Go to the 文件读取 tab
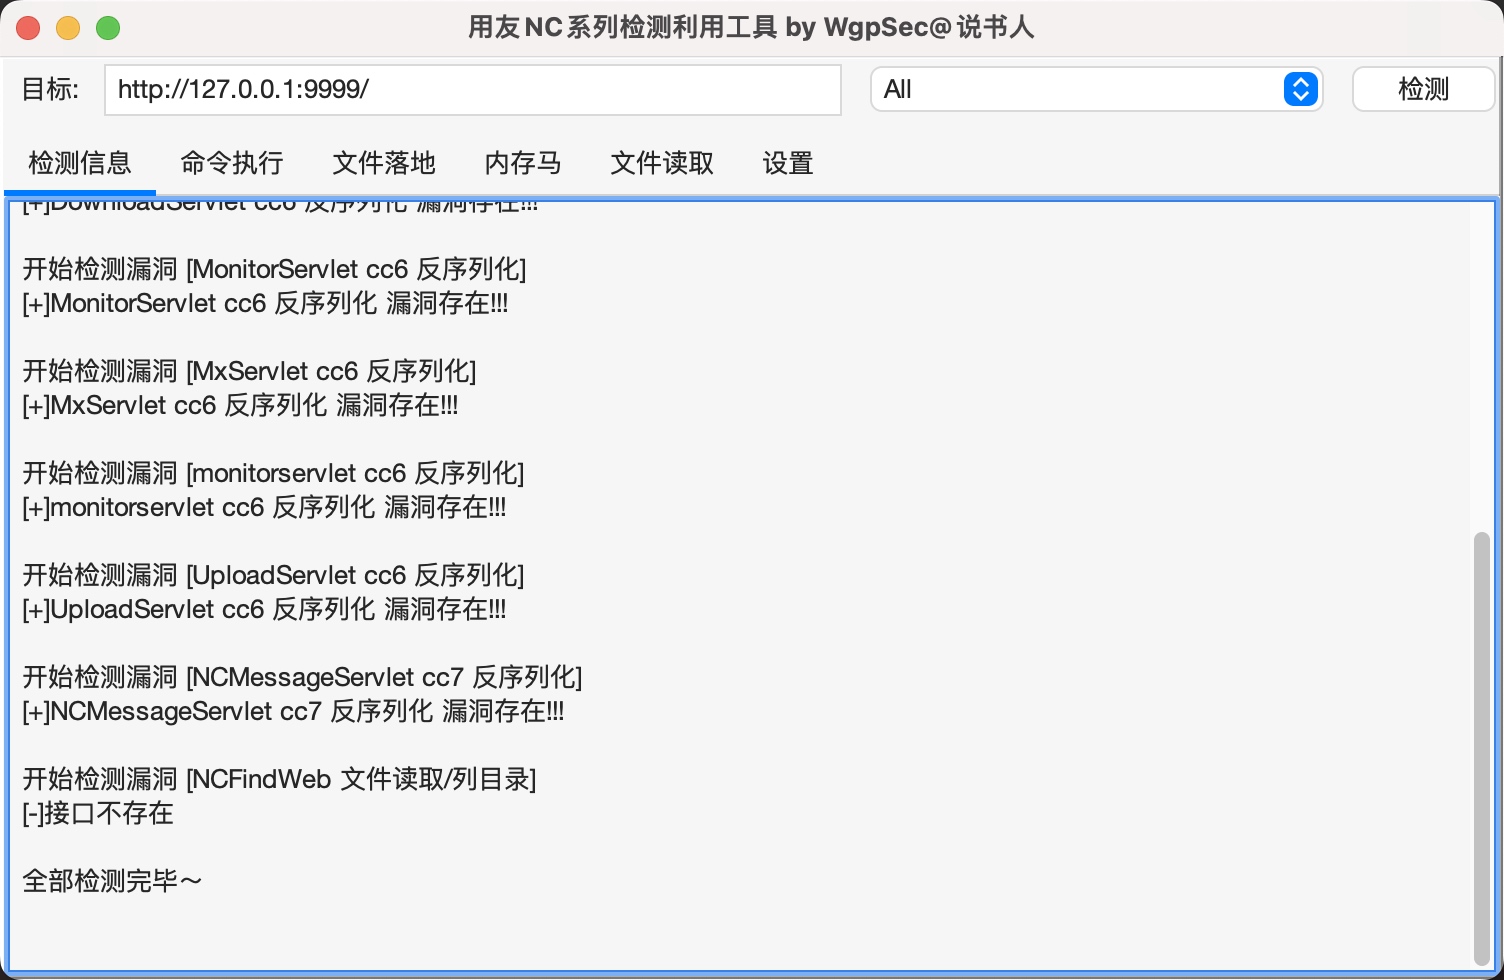Screen dimensions: 1504x980 click(x=662, y=163)
